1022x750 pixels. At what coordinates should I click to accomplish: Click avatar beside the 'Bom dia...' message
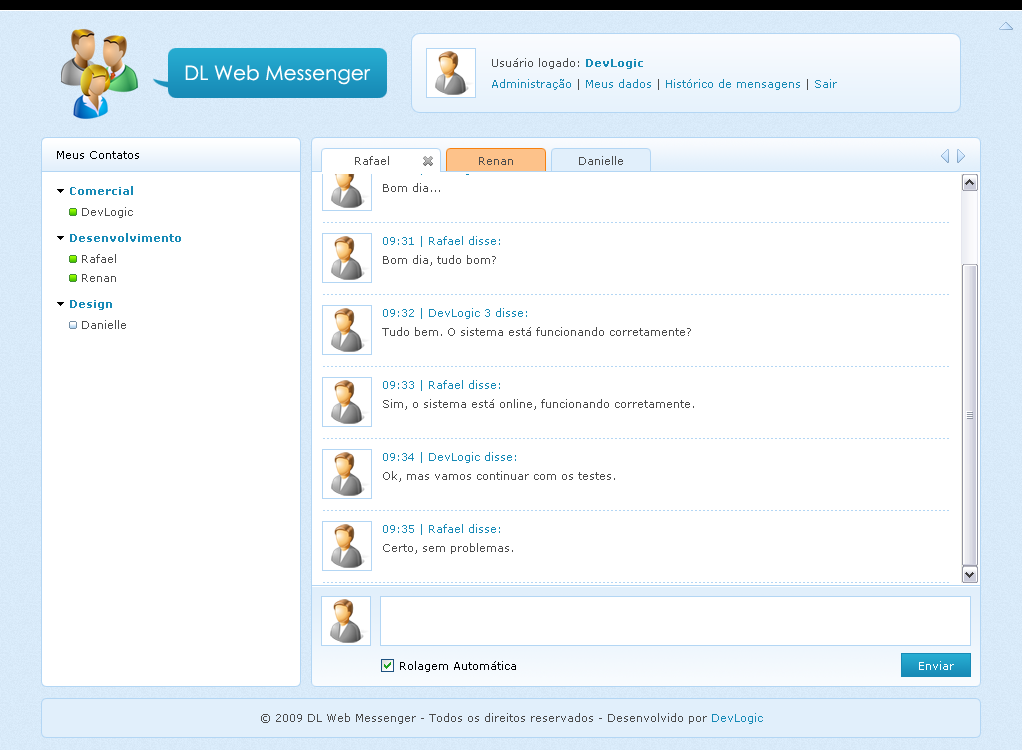tap(347, 192)
